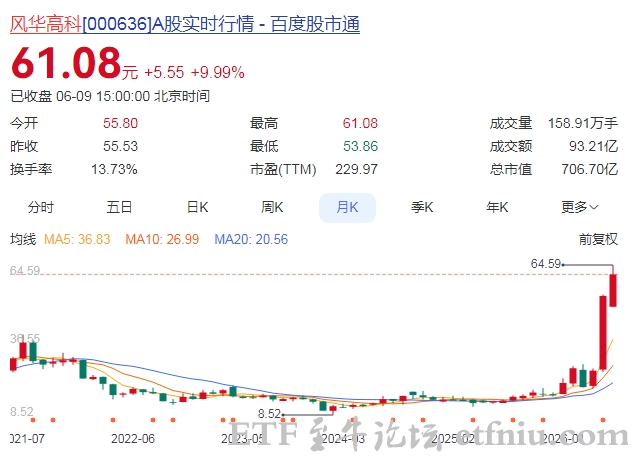The width and height of the screenshot is (633, 459).
Task: Open the 风华高科 A股实时行情 title link
Action: (x=184, y=24)
